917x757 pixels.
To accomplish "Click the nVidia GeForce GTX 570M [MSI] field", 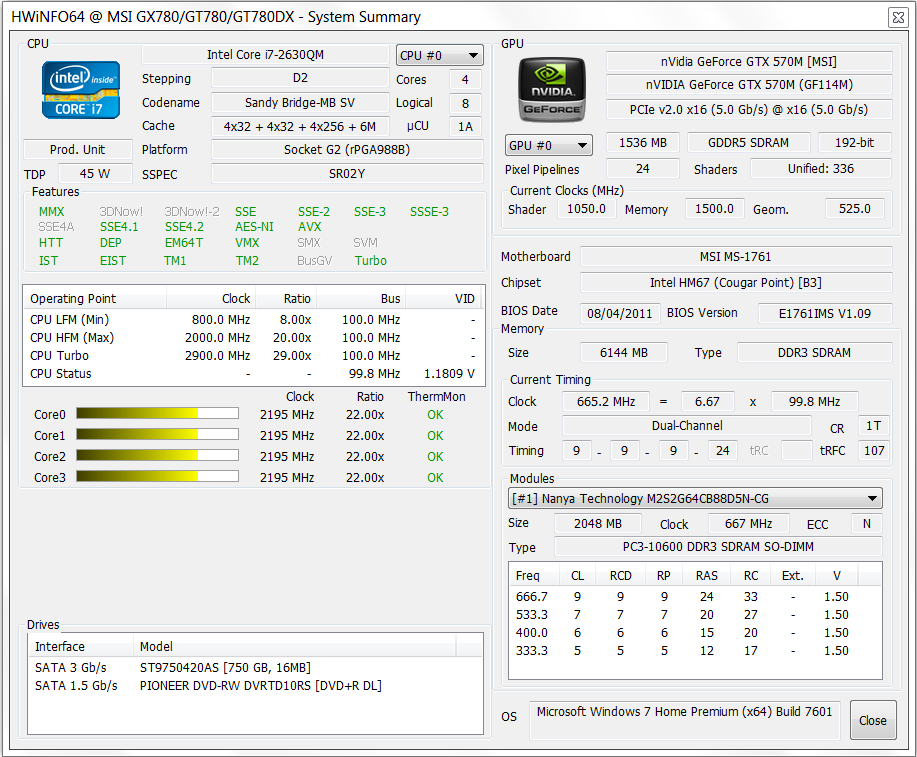I will pyautogui.click(x=749, y=61).
